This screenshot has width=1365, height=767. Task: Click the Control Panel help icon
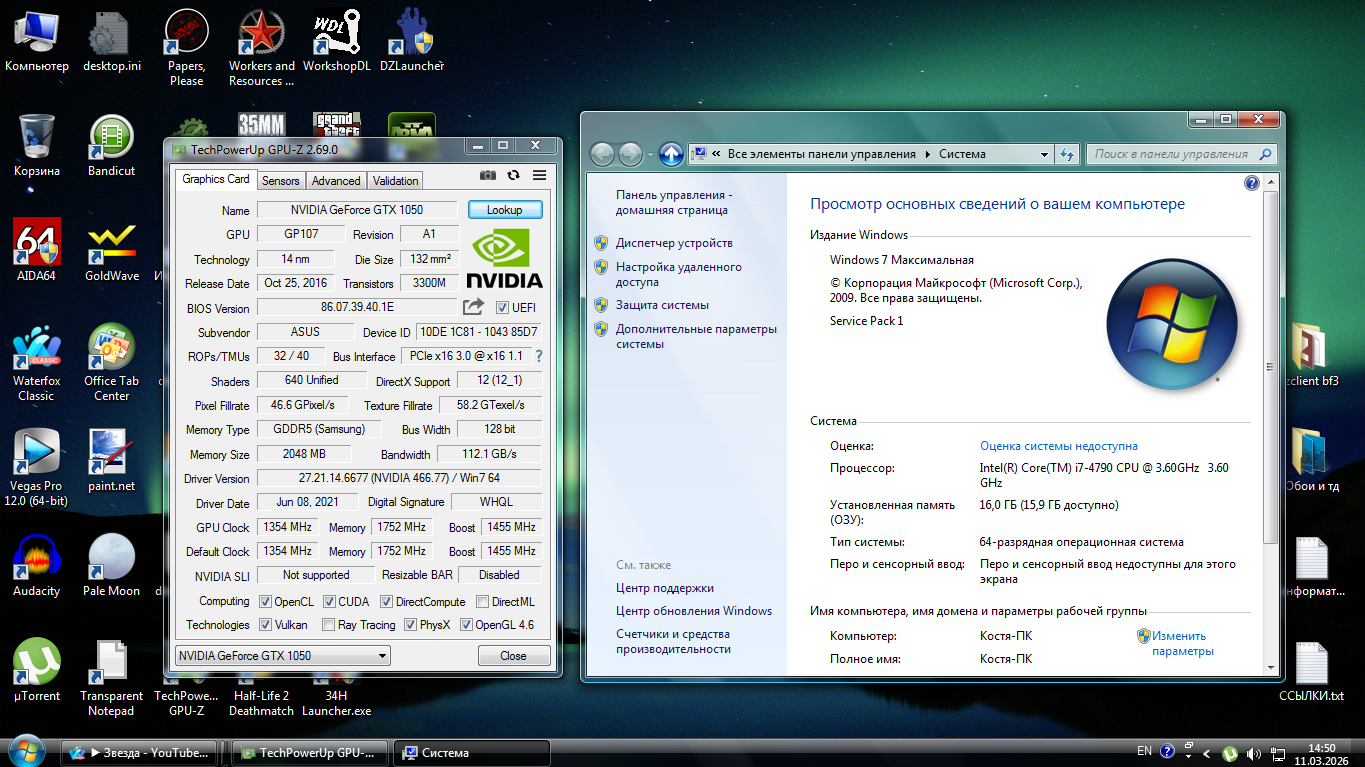pos(1251,183)
